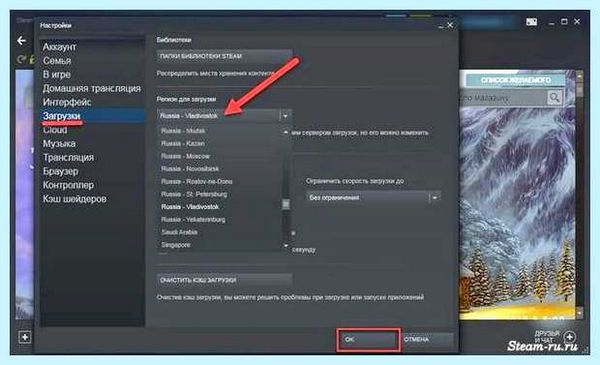Click the ПАПКИ БИБЛИОТЕКИ STEAM button
Viewport: 600px width, 365px height.
pos(224,56)
